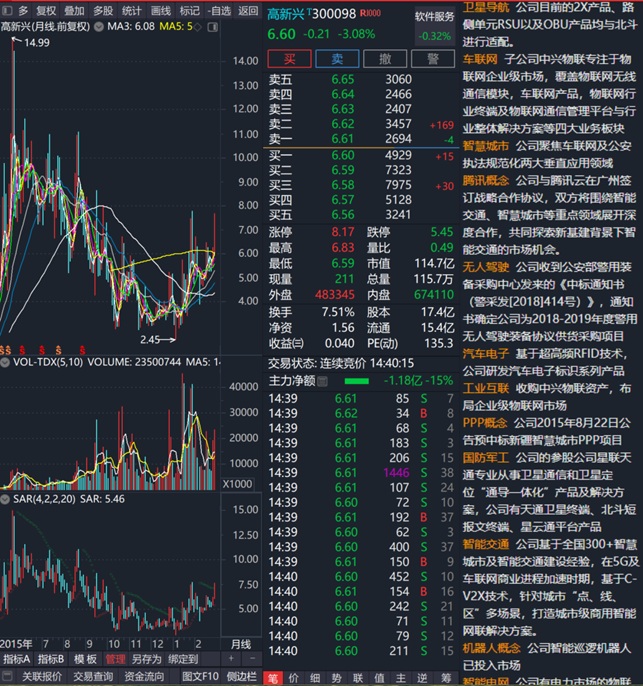This screenshot has height=686, width=643.
Task: Toggle the 侧边栏 sidebar
Action: [241, 676]
